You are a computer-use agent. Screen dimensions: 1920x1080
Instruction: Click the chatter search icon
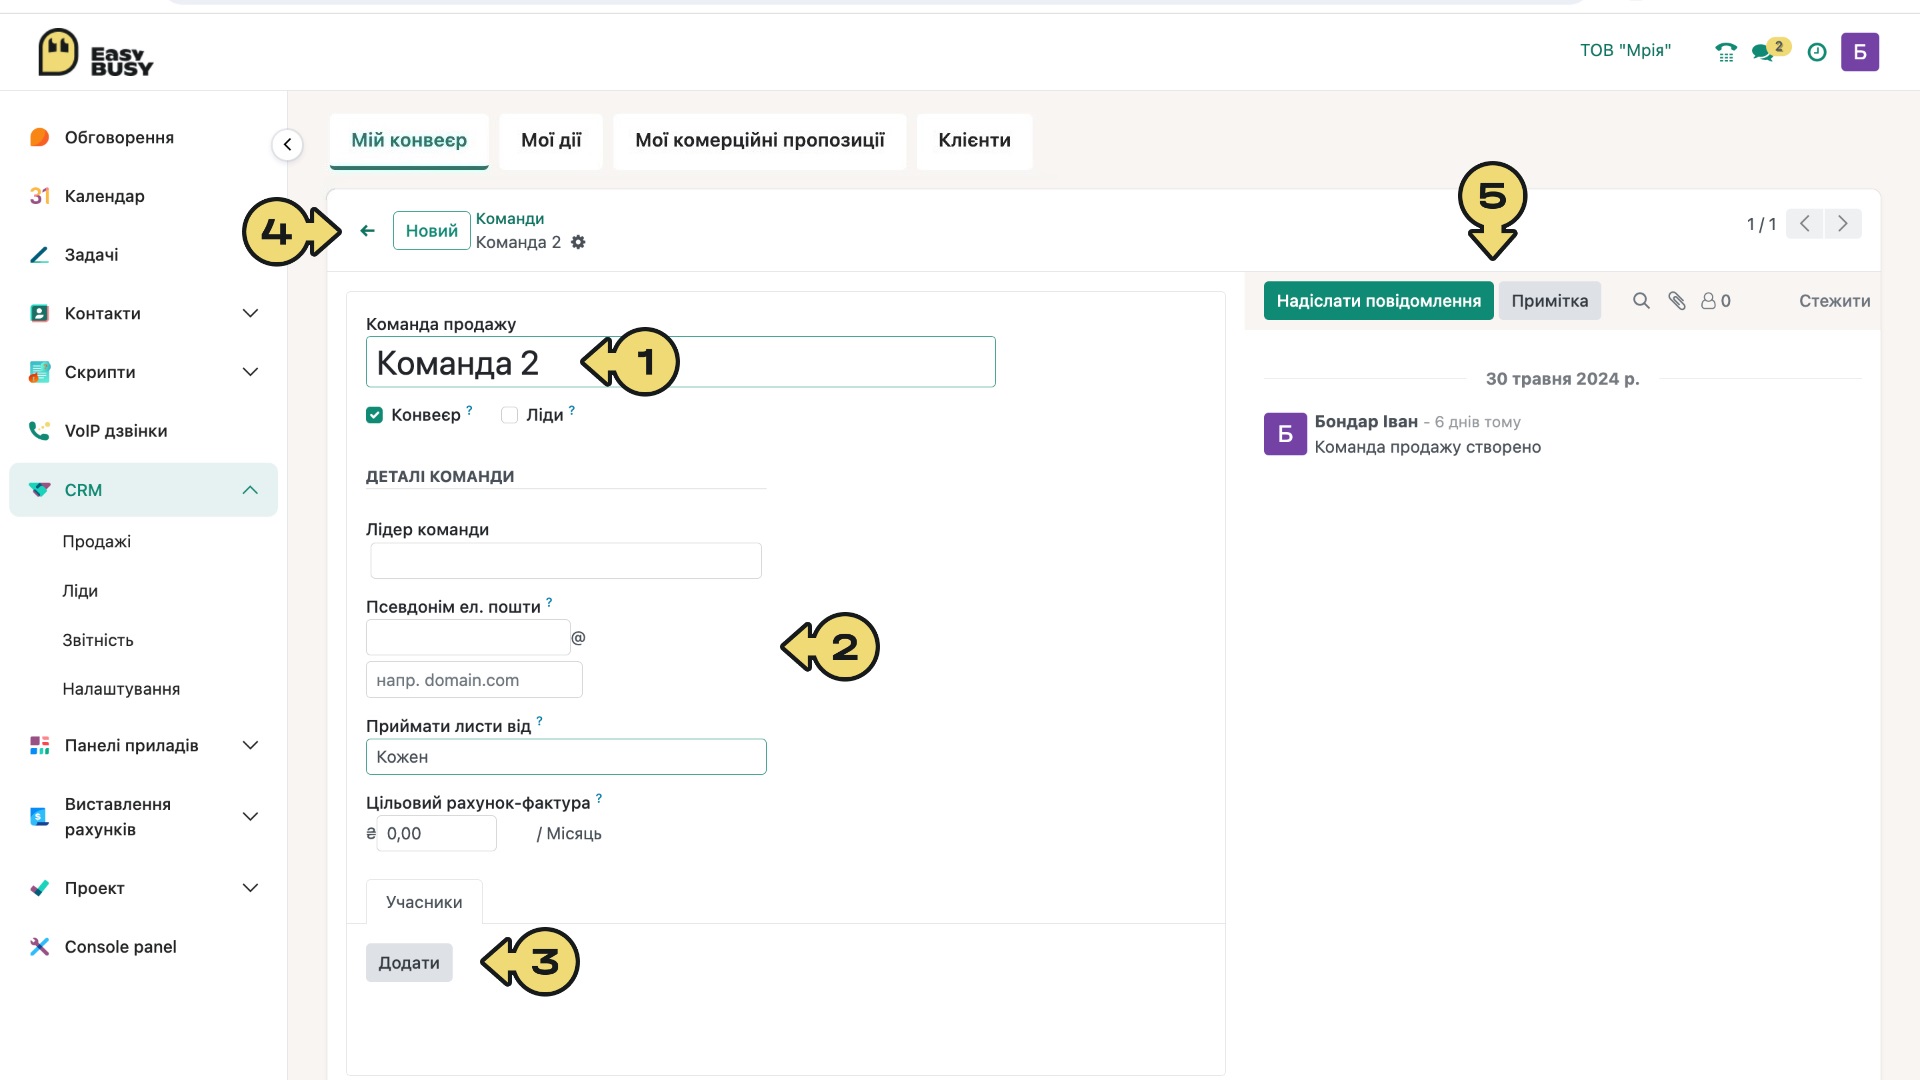pyautogui.click(x=1641, y=301)
